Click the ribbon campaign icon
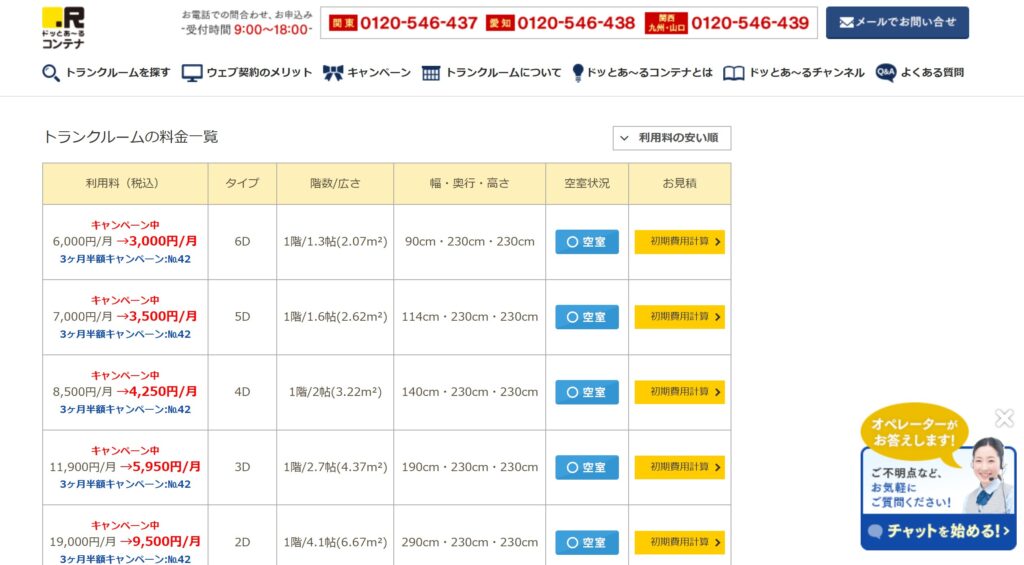Screen dimensions: 1024x565 click(333, 73)
